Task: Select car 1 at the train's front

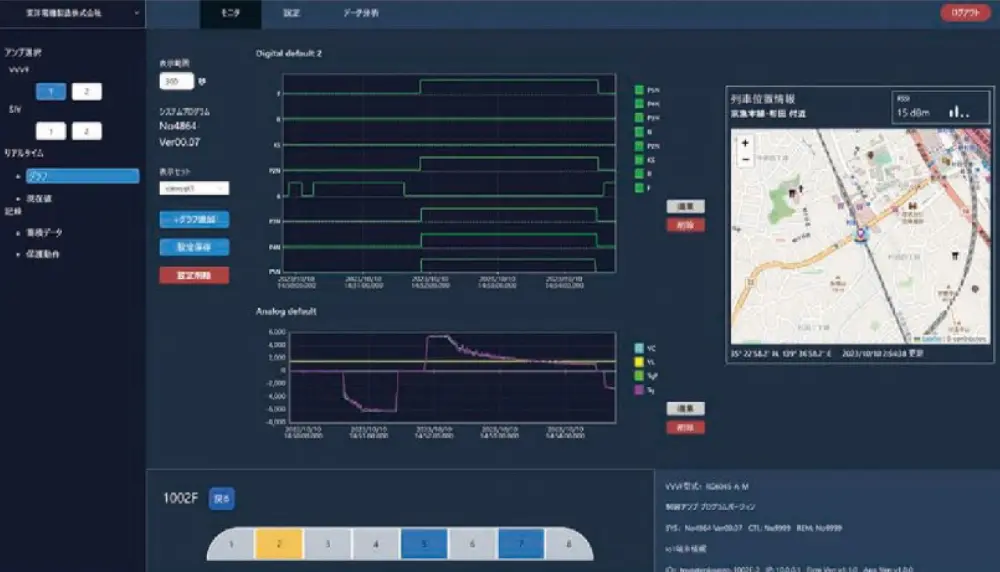Action: pyautogui.click(x=231, y=545)
